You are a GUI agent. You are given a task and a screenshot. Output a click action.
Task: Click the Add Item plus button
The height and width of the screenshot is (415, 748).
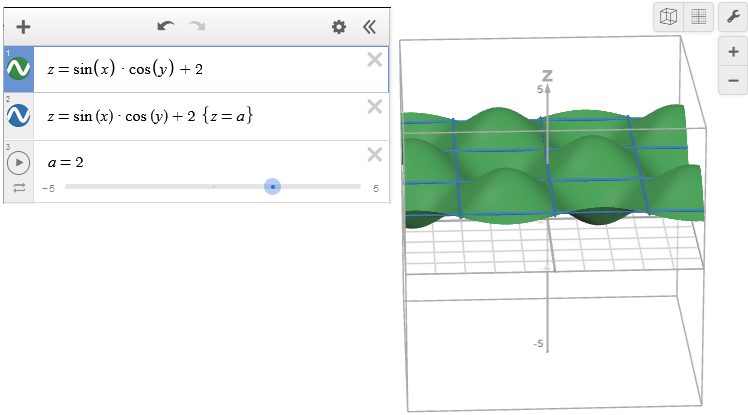[x=24, y=27]
